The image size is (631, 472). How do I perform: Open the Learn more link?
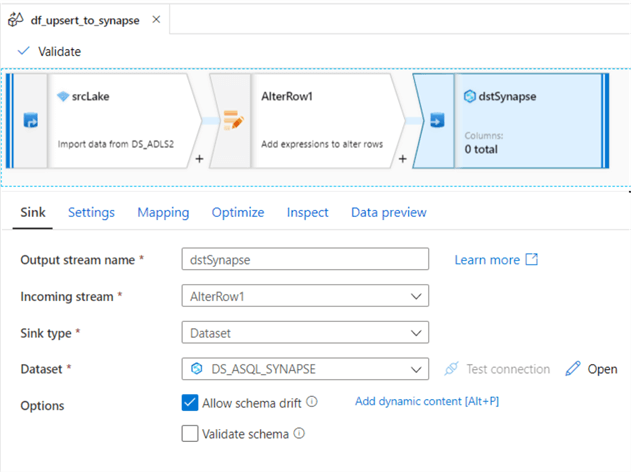tap(487, 260)
